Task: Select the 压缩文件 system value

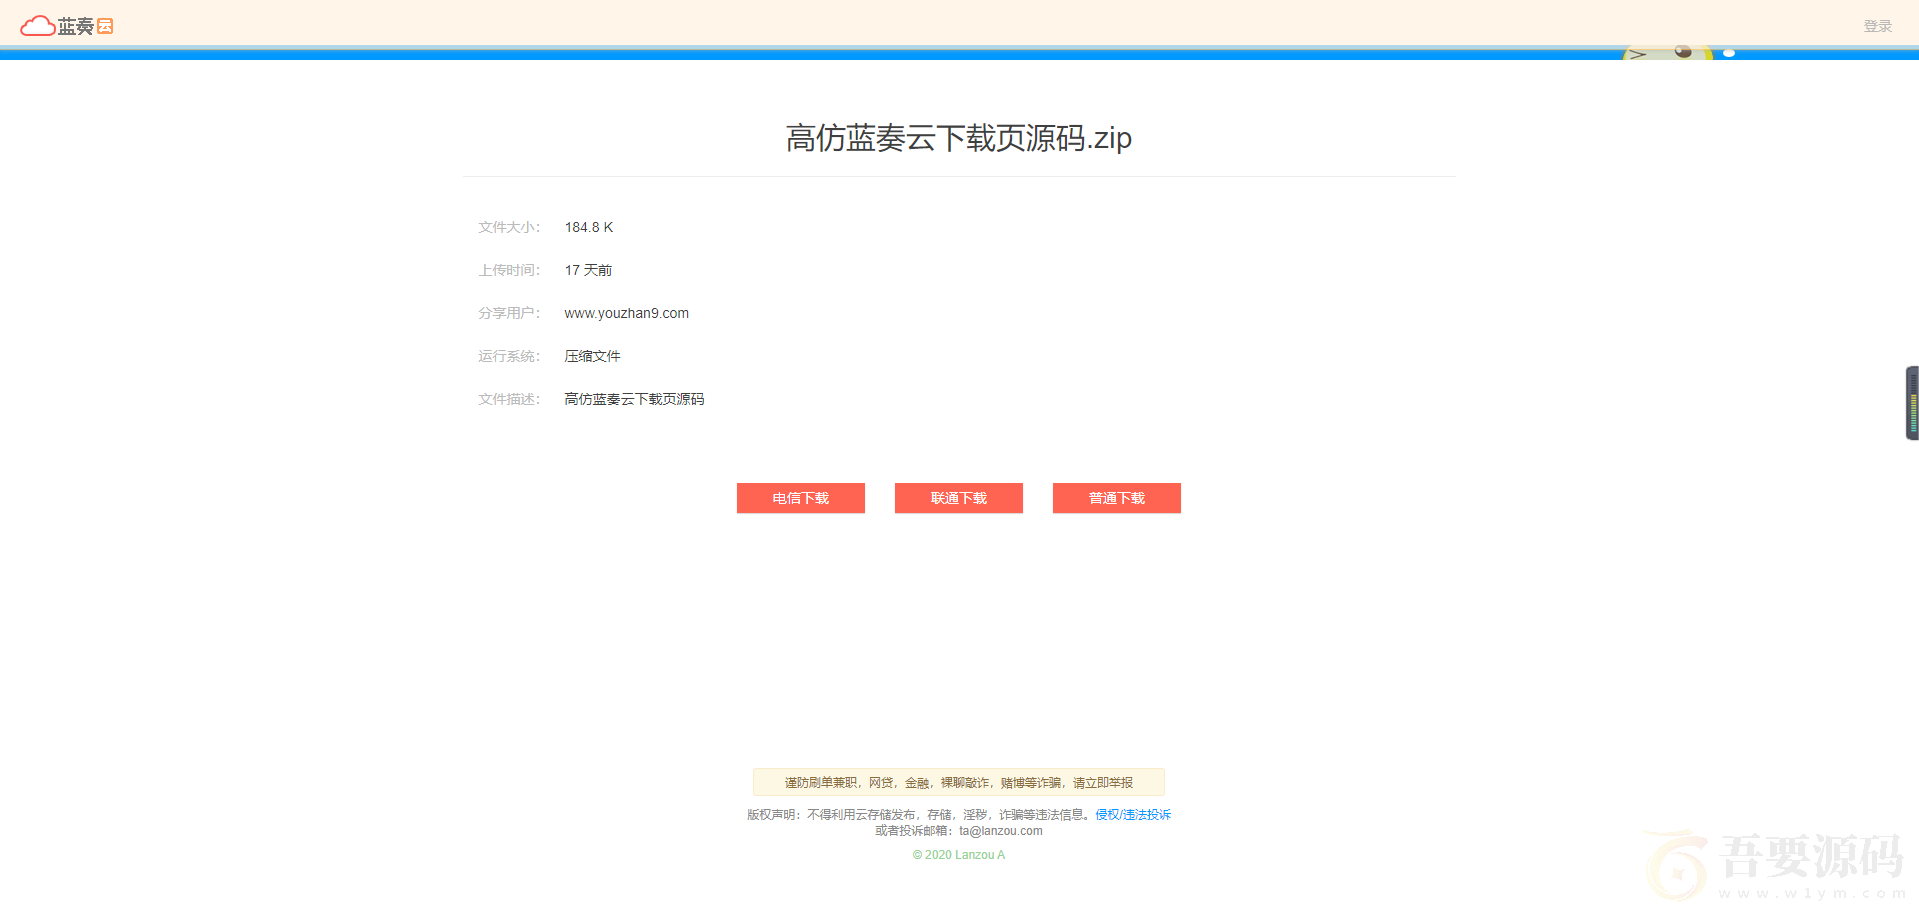Action: click(x=592, y=356)
